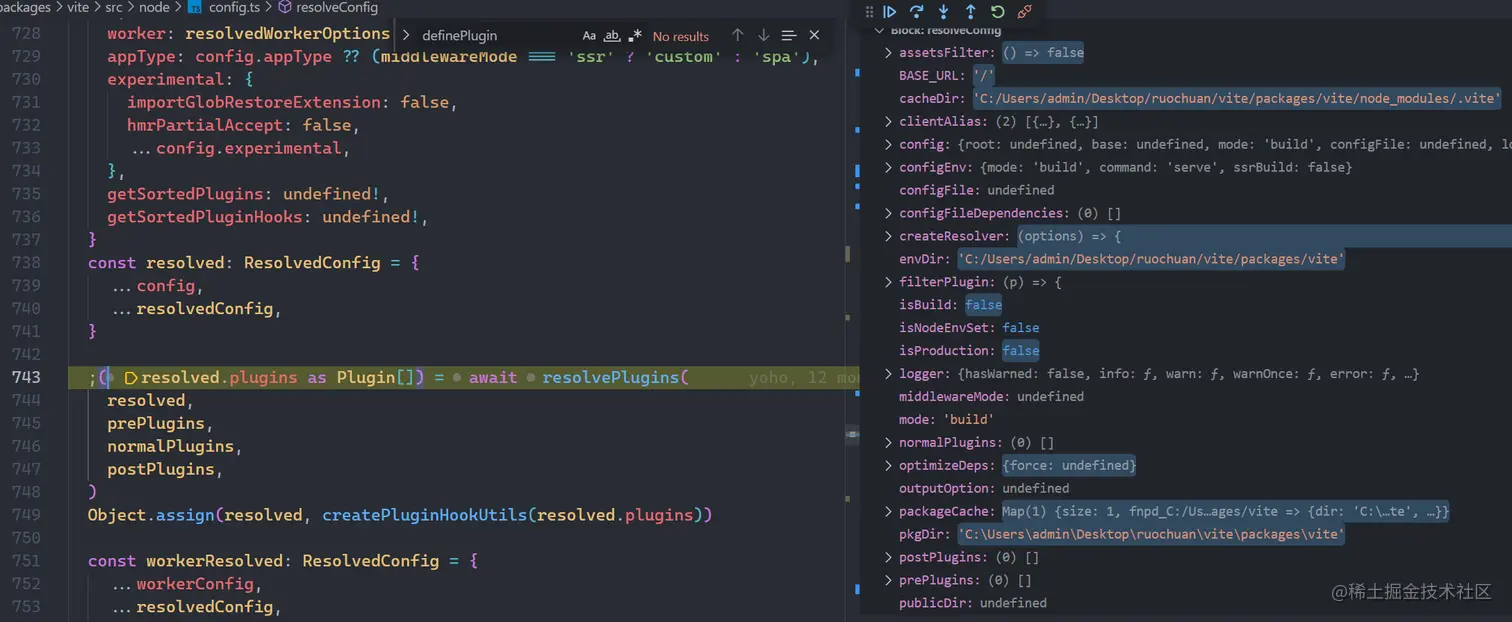
Task: Click the debug Step Into icon
Action: click(943, 12)
